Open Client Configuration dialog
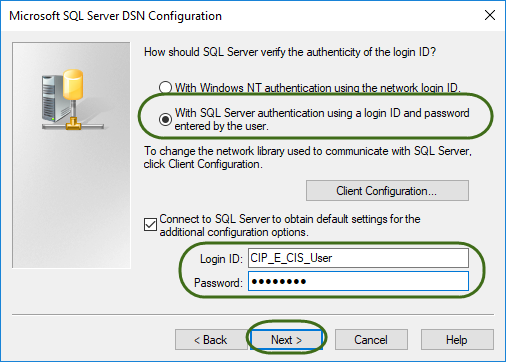 pyautogui.click(x=387, y=191)
